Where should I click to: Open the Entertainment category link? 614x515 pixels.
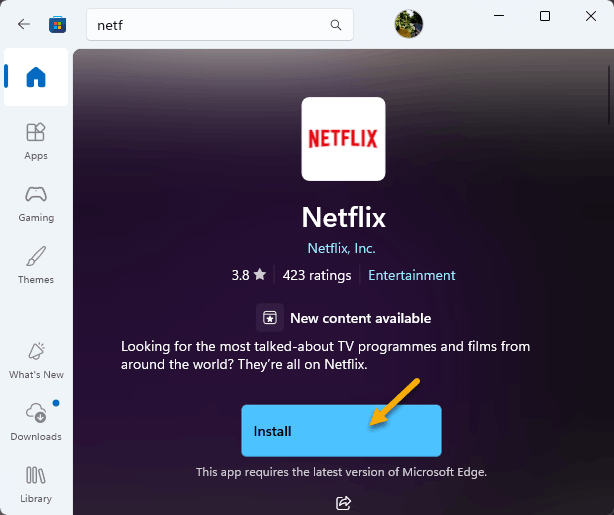pos(412,275)
